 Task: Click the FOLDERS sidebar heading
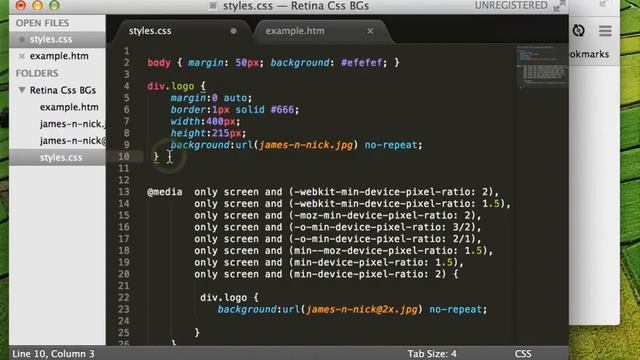[37, 73]
